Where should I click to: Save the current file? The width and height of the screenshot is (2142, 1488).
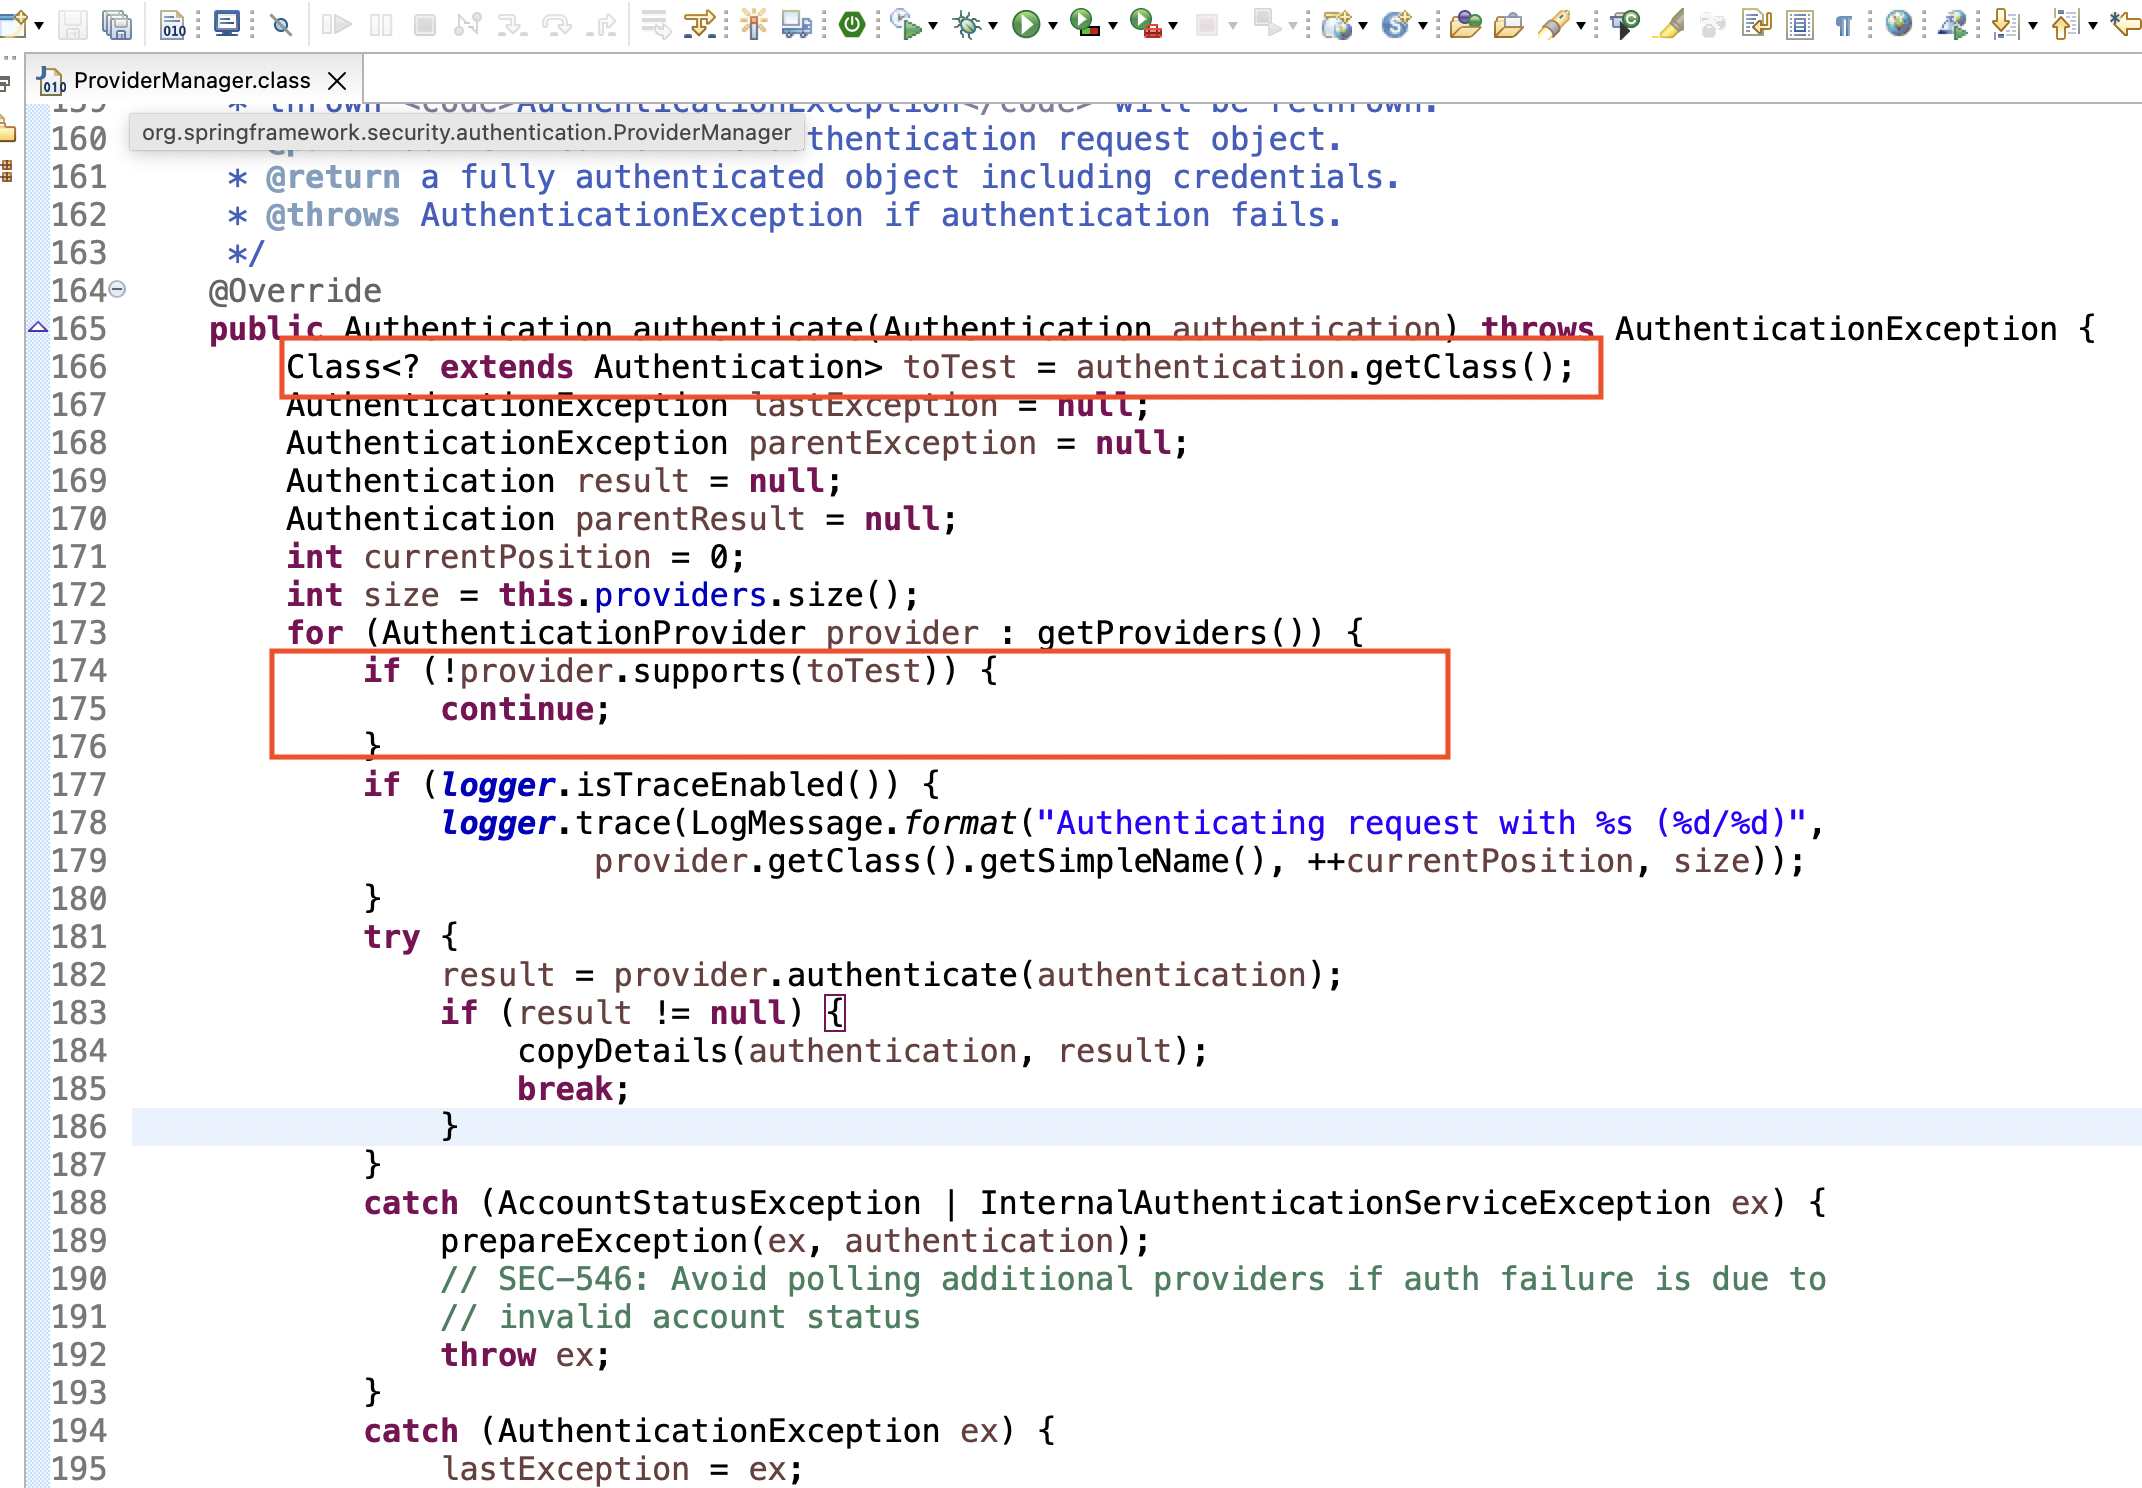[73, 26]
